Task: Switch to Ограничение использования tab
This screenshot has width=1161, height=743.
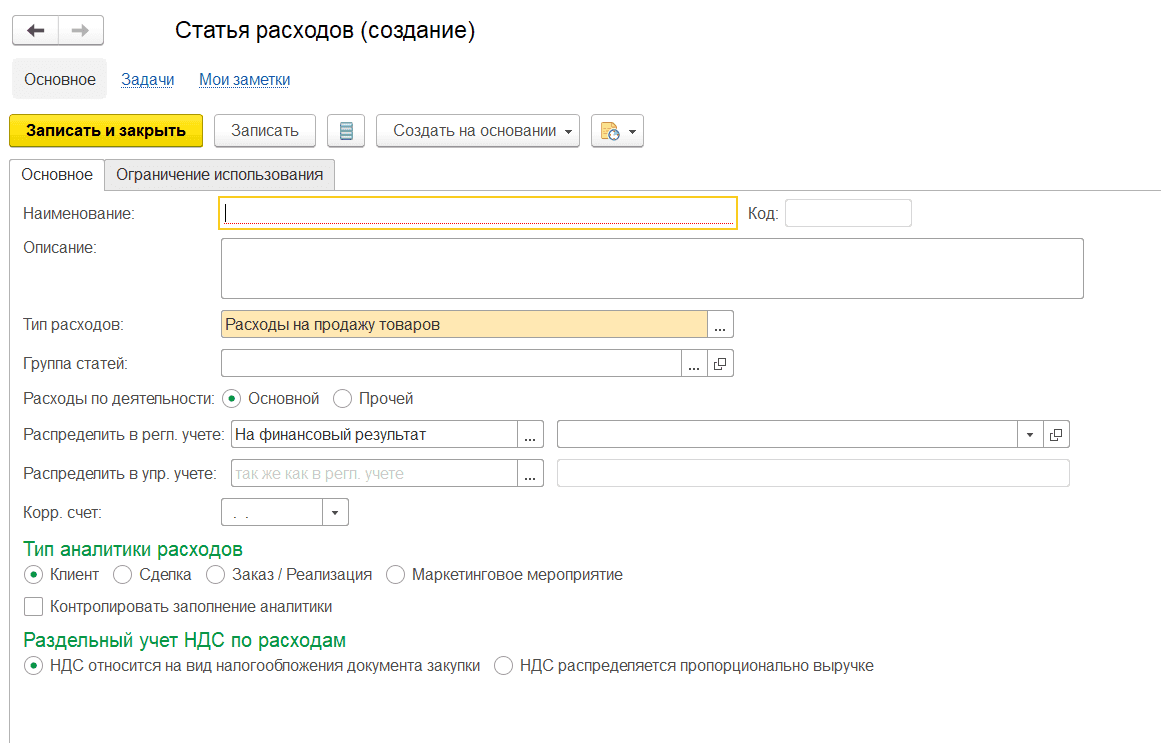Action: [219, 175]
